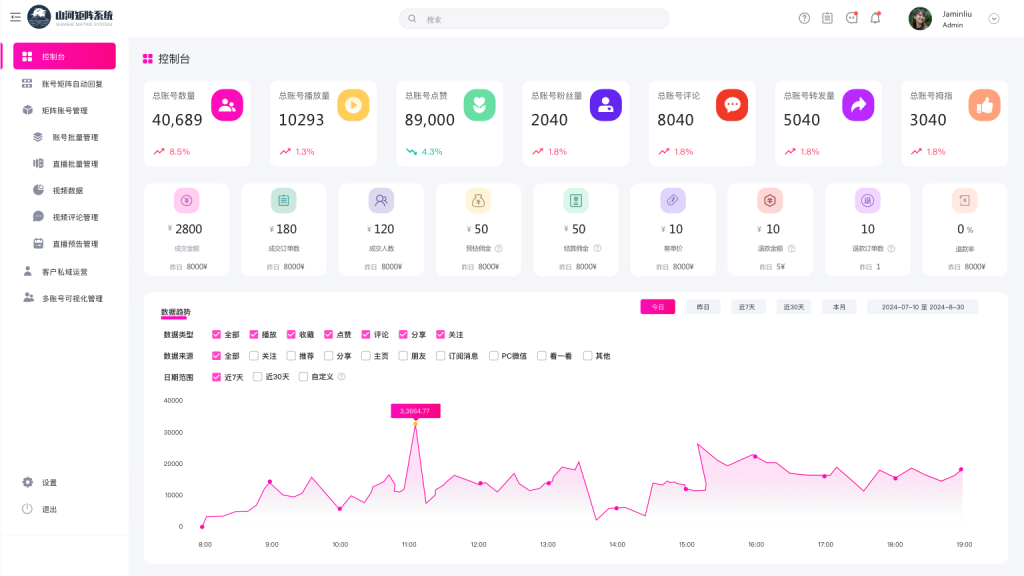Collapse the sidebar with the hamburger icon

click(x=16, y=18)
